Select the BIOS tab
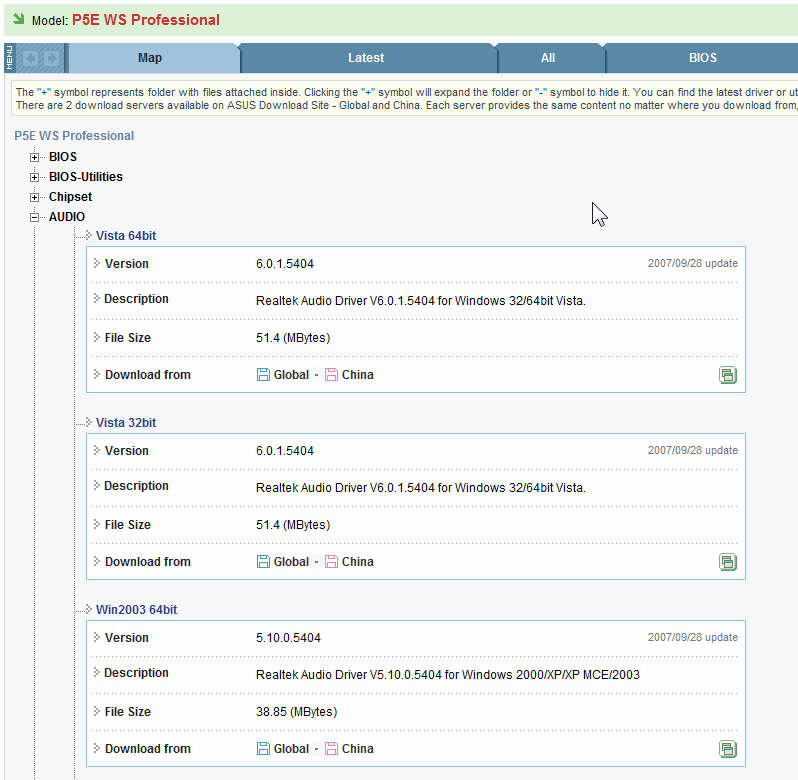The width and height of the screenshot is (798, 780). coord(702,58)
